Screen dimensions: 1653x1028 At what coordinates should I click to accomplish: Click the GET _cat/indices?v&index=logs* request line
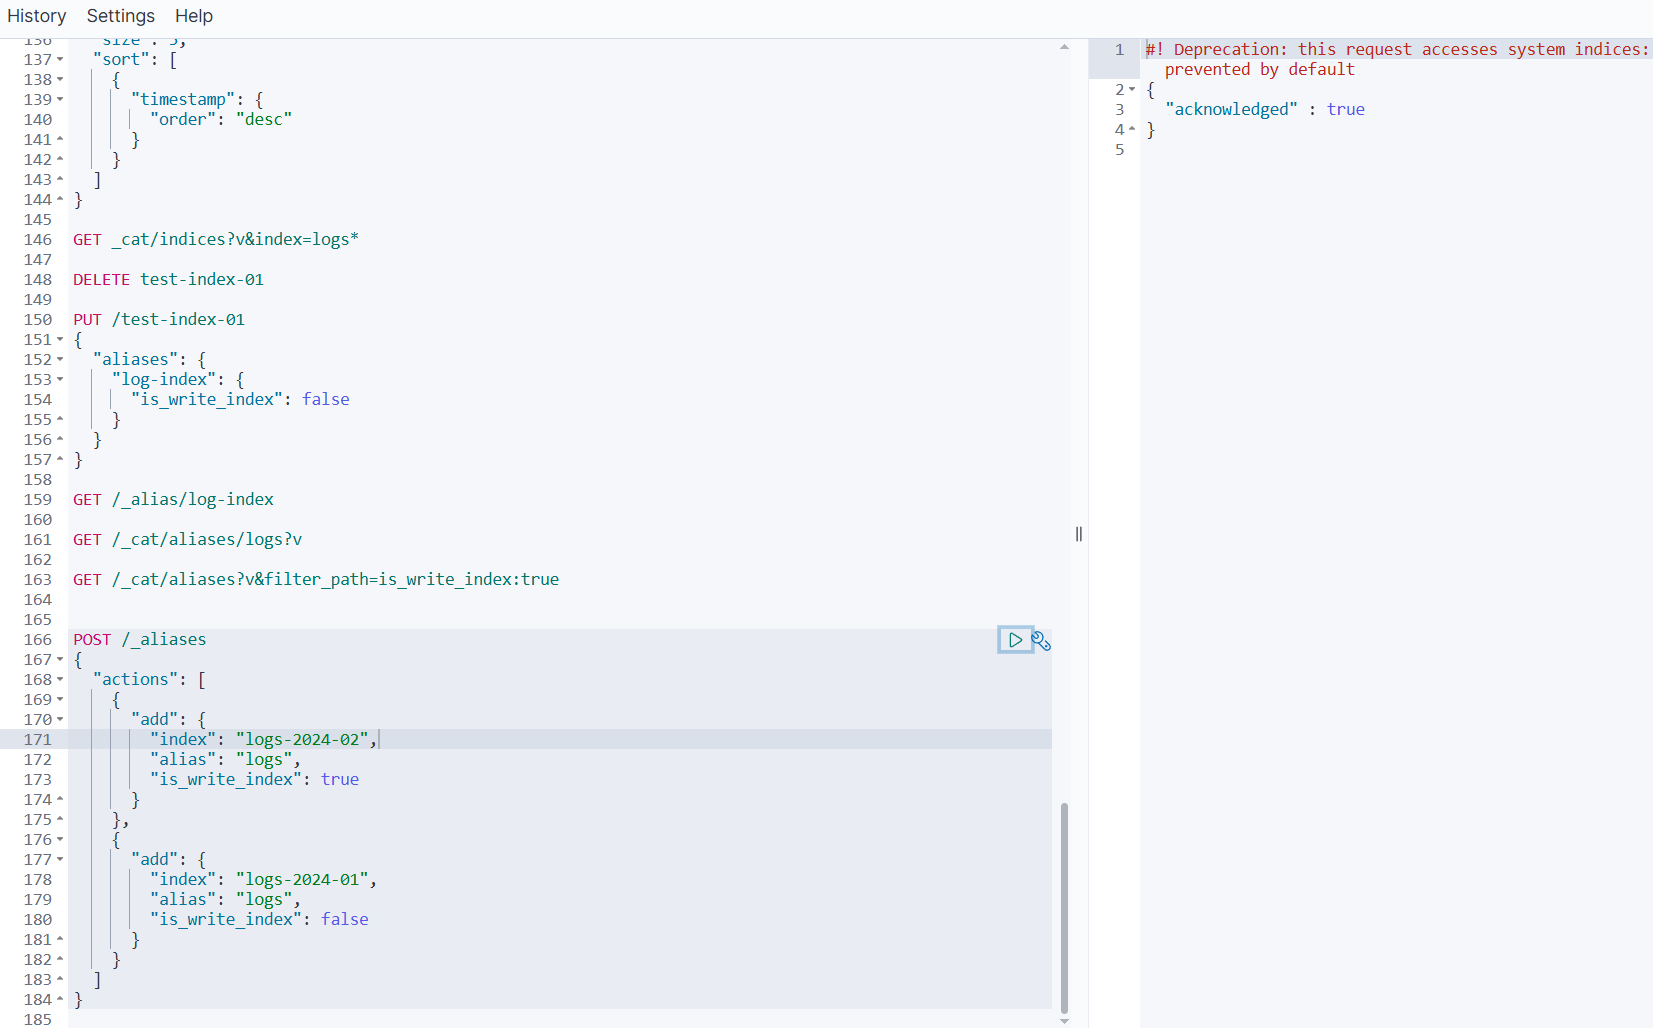point(216,240)
